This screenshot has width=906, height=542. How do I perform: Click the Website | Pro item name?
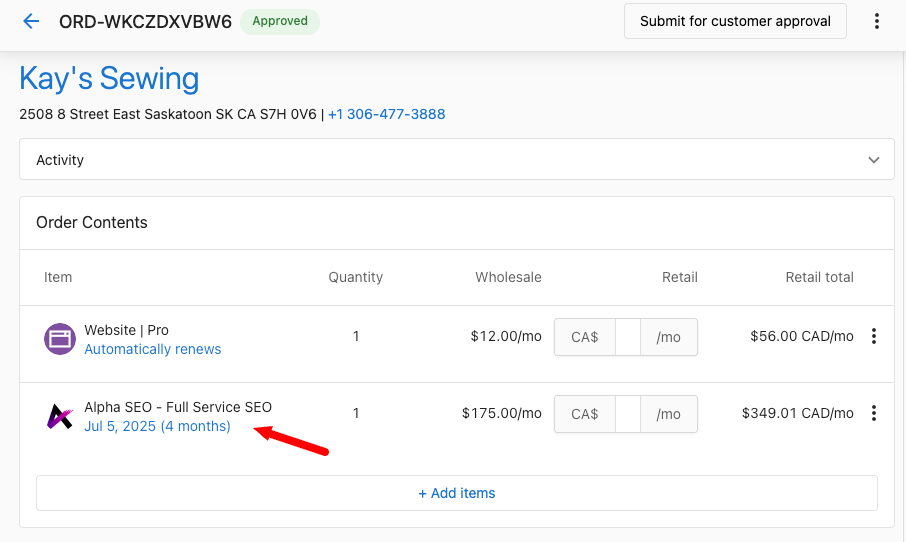point(127,331)
